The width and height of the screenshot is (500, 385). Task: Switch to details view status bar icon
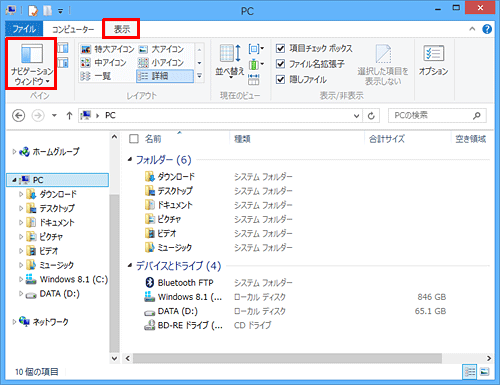click(x=470, y=372)
